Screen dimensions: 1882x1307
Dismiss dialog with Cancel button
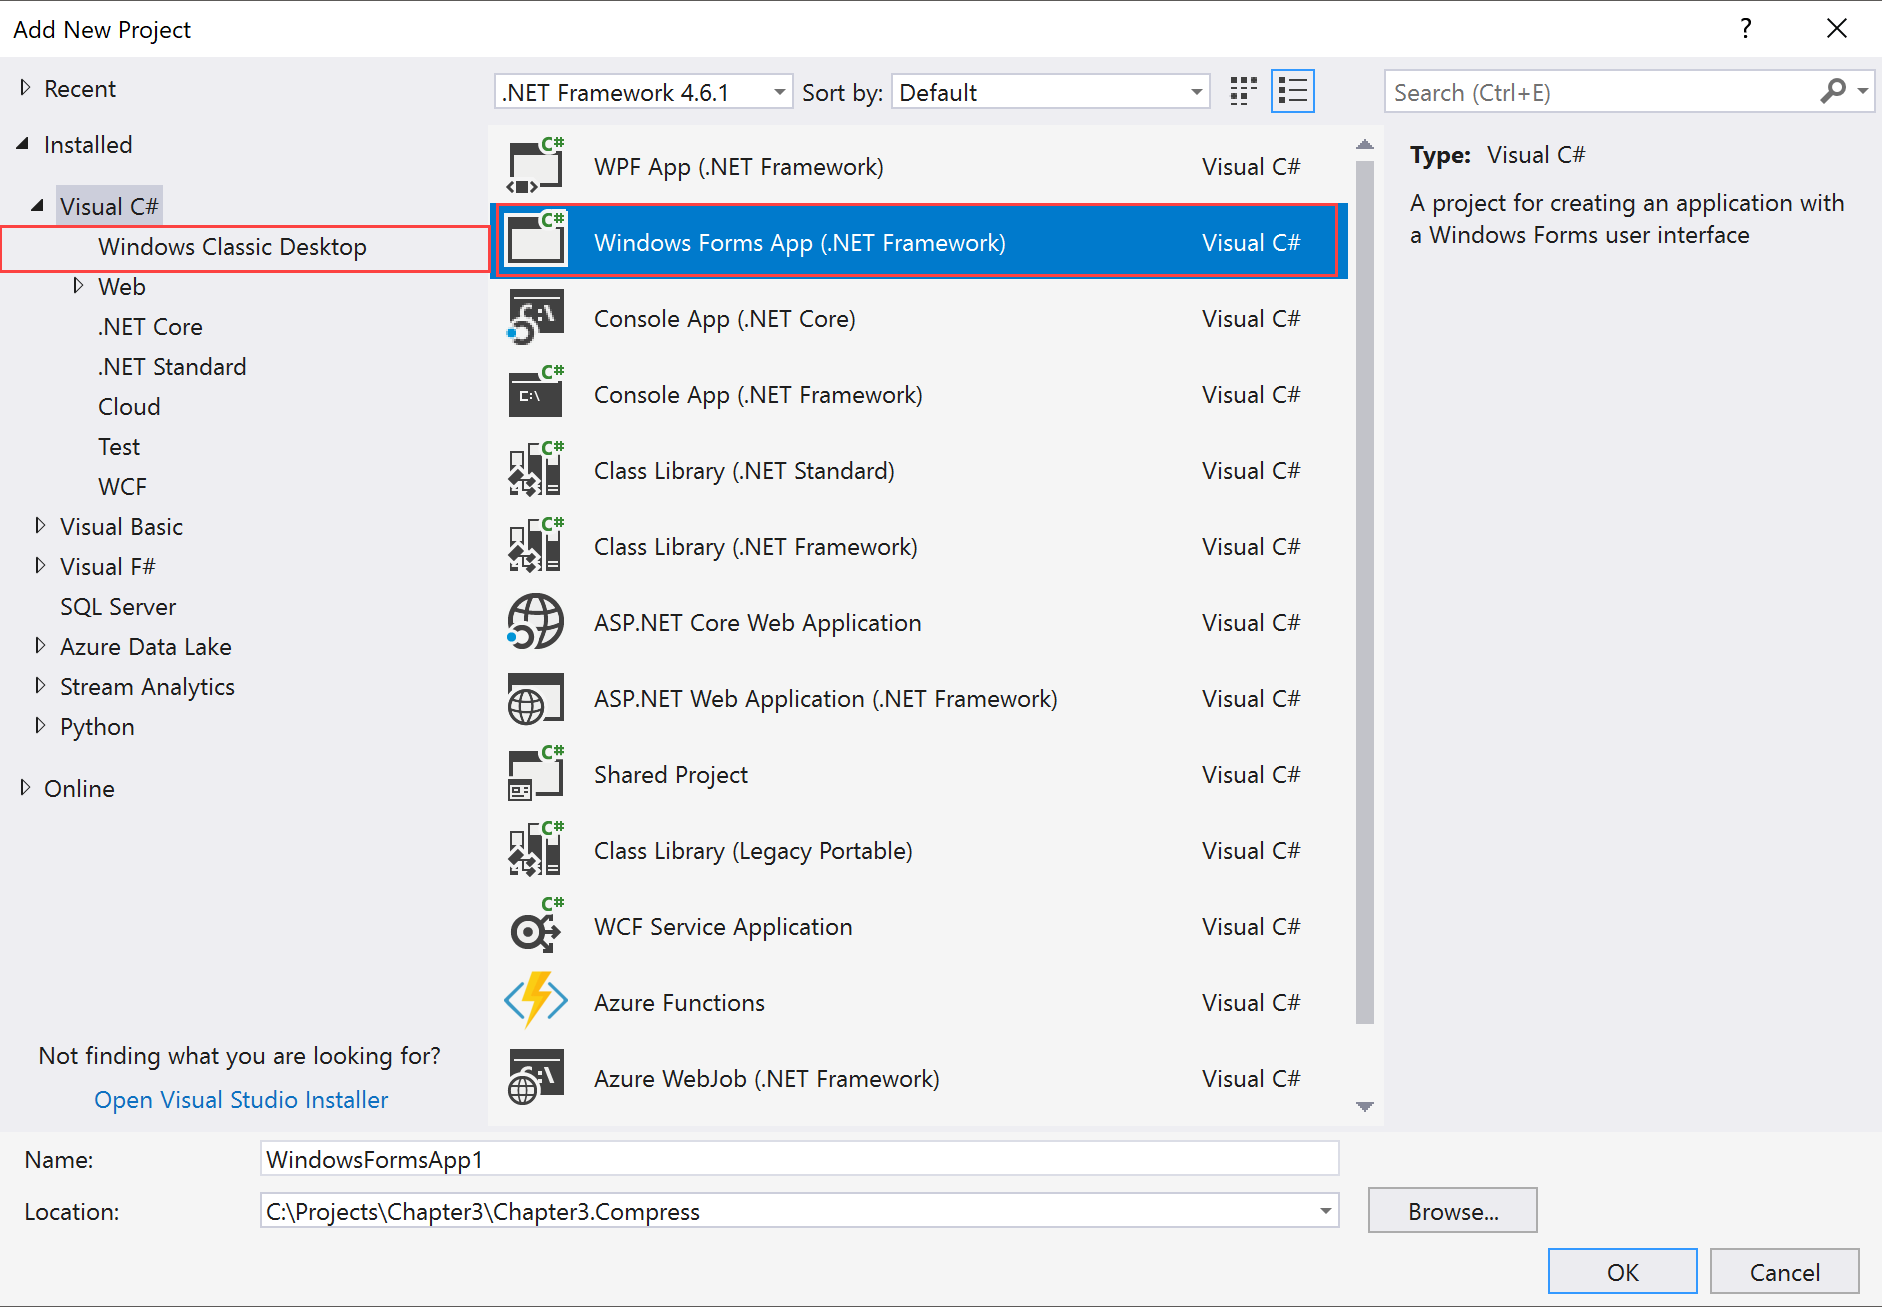point(1784,1271)
